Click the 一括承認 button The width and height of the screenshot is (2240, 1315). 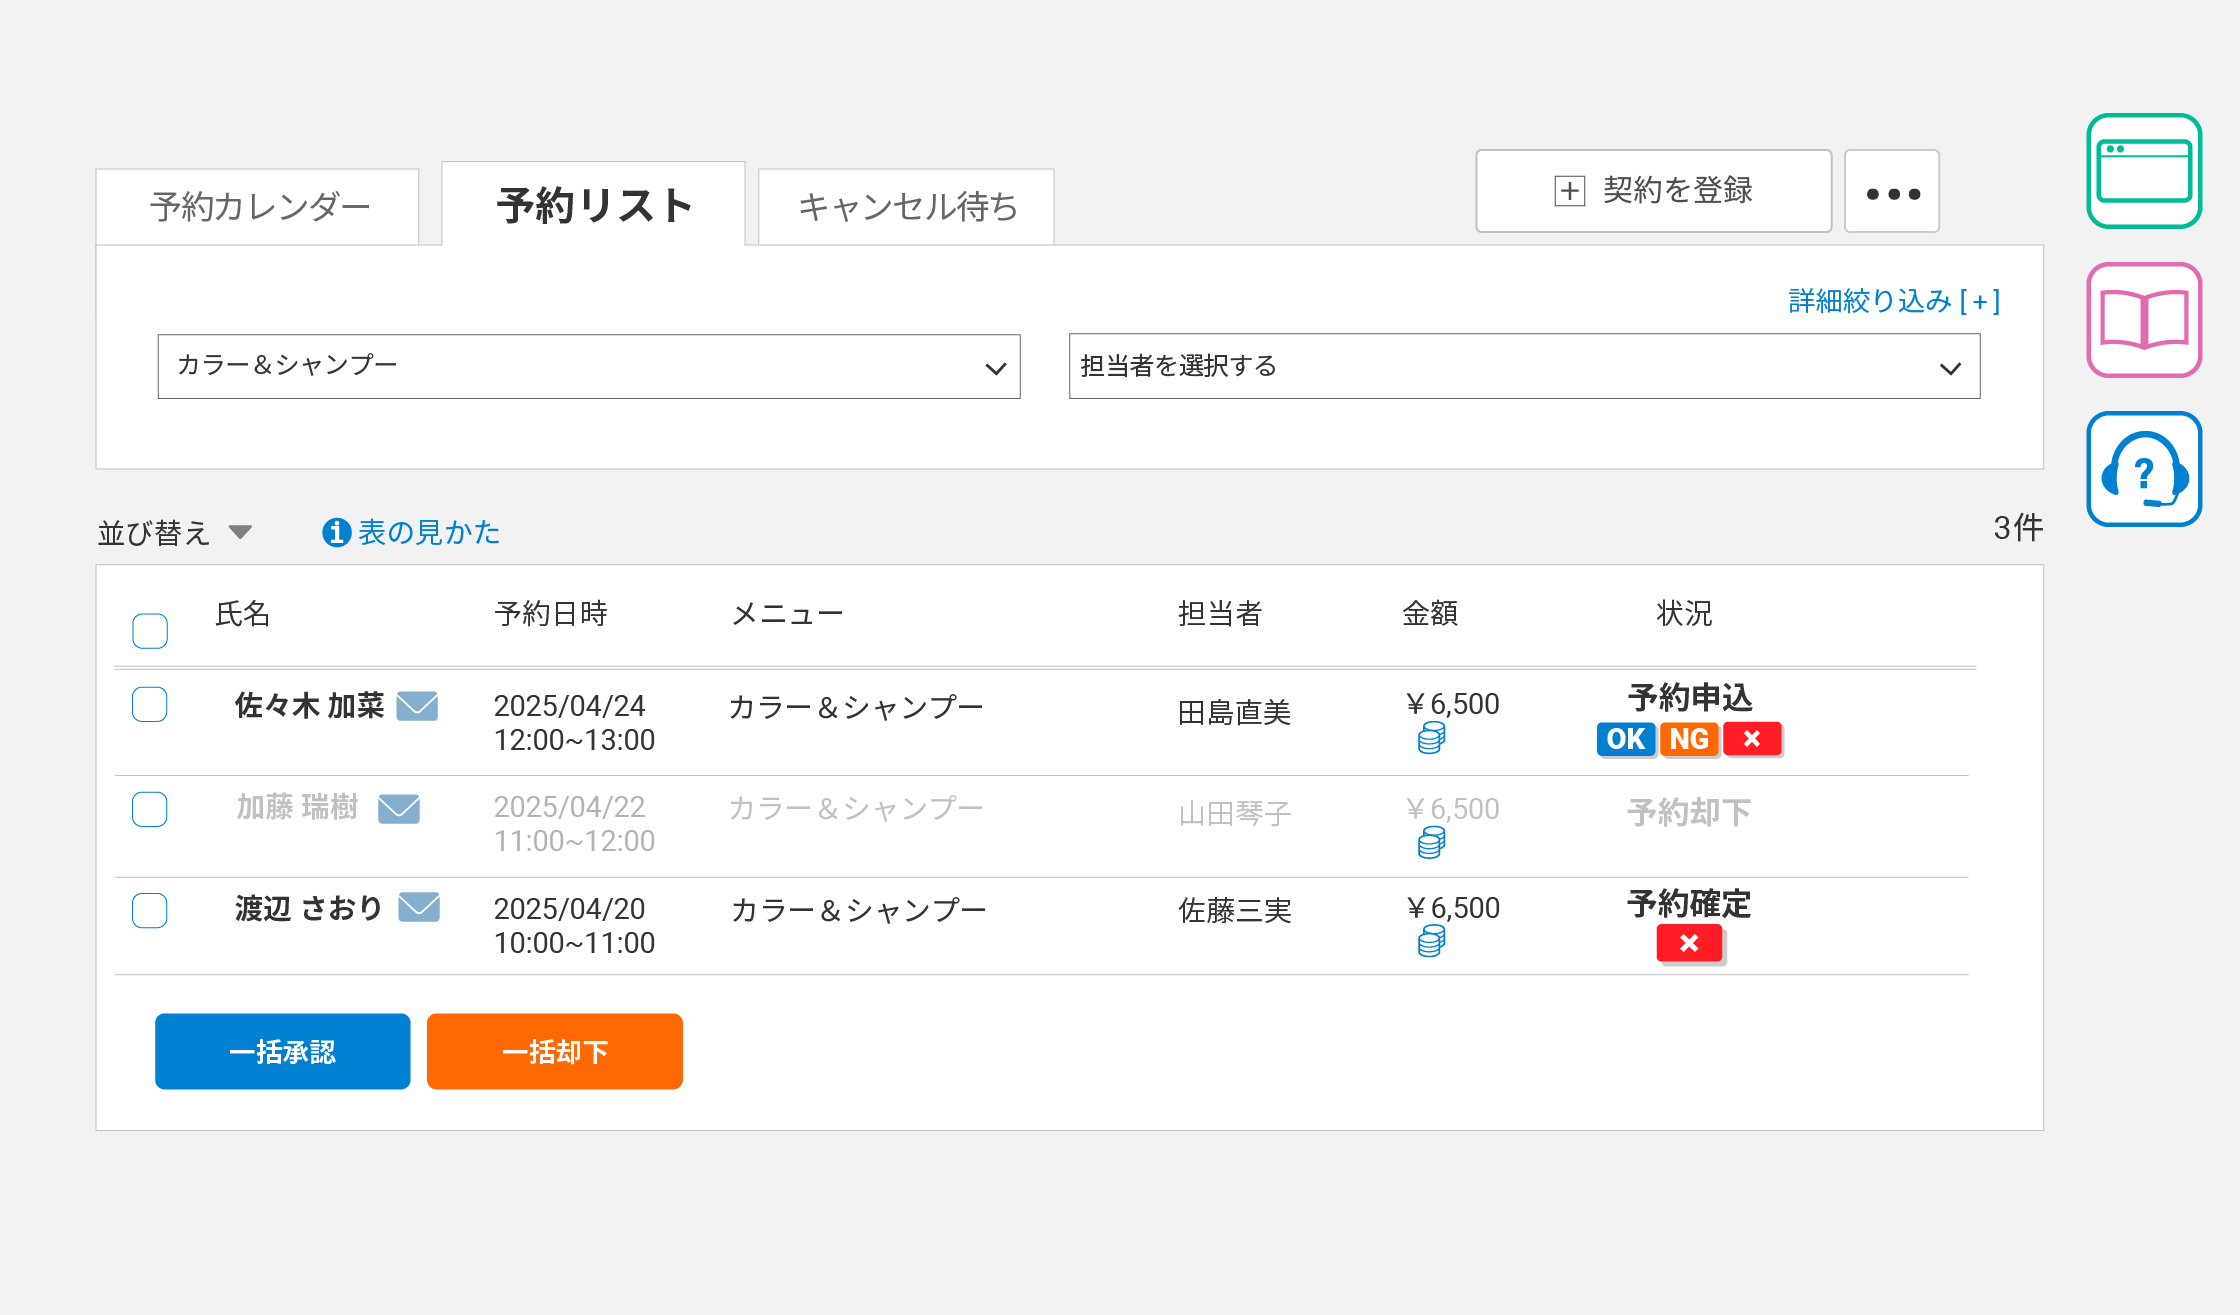click(283, 1051)
